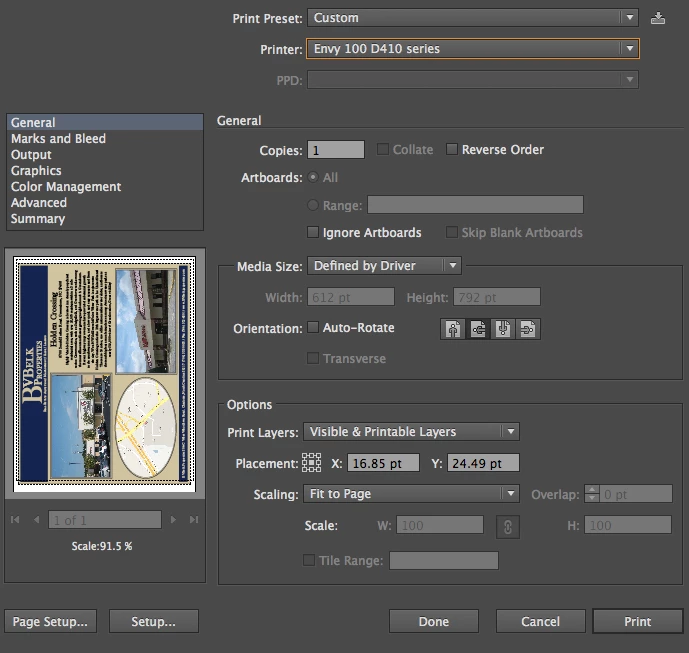This screenshot has width=689, height=653.
Task: Click the Setup button
Action: click(154, 621)
